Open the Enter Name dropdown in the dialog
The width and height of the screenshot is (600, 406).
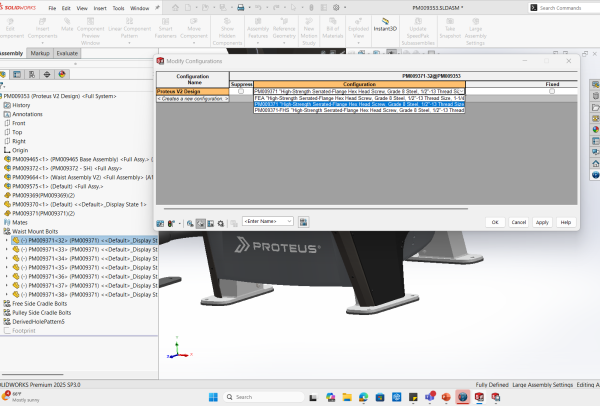tap(289, 221)
